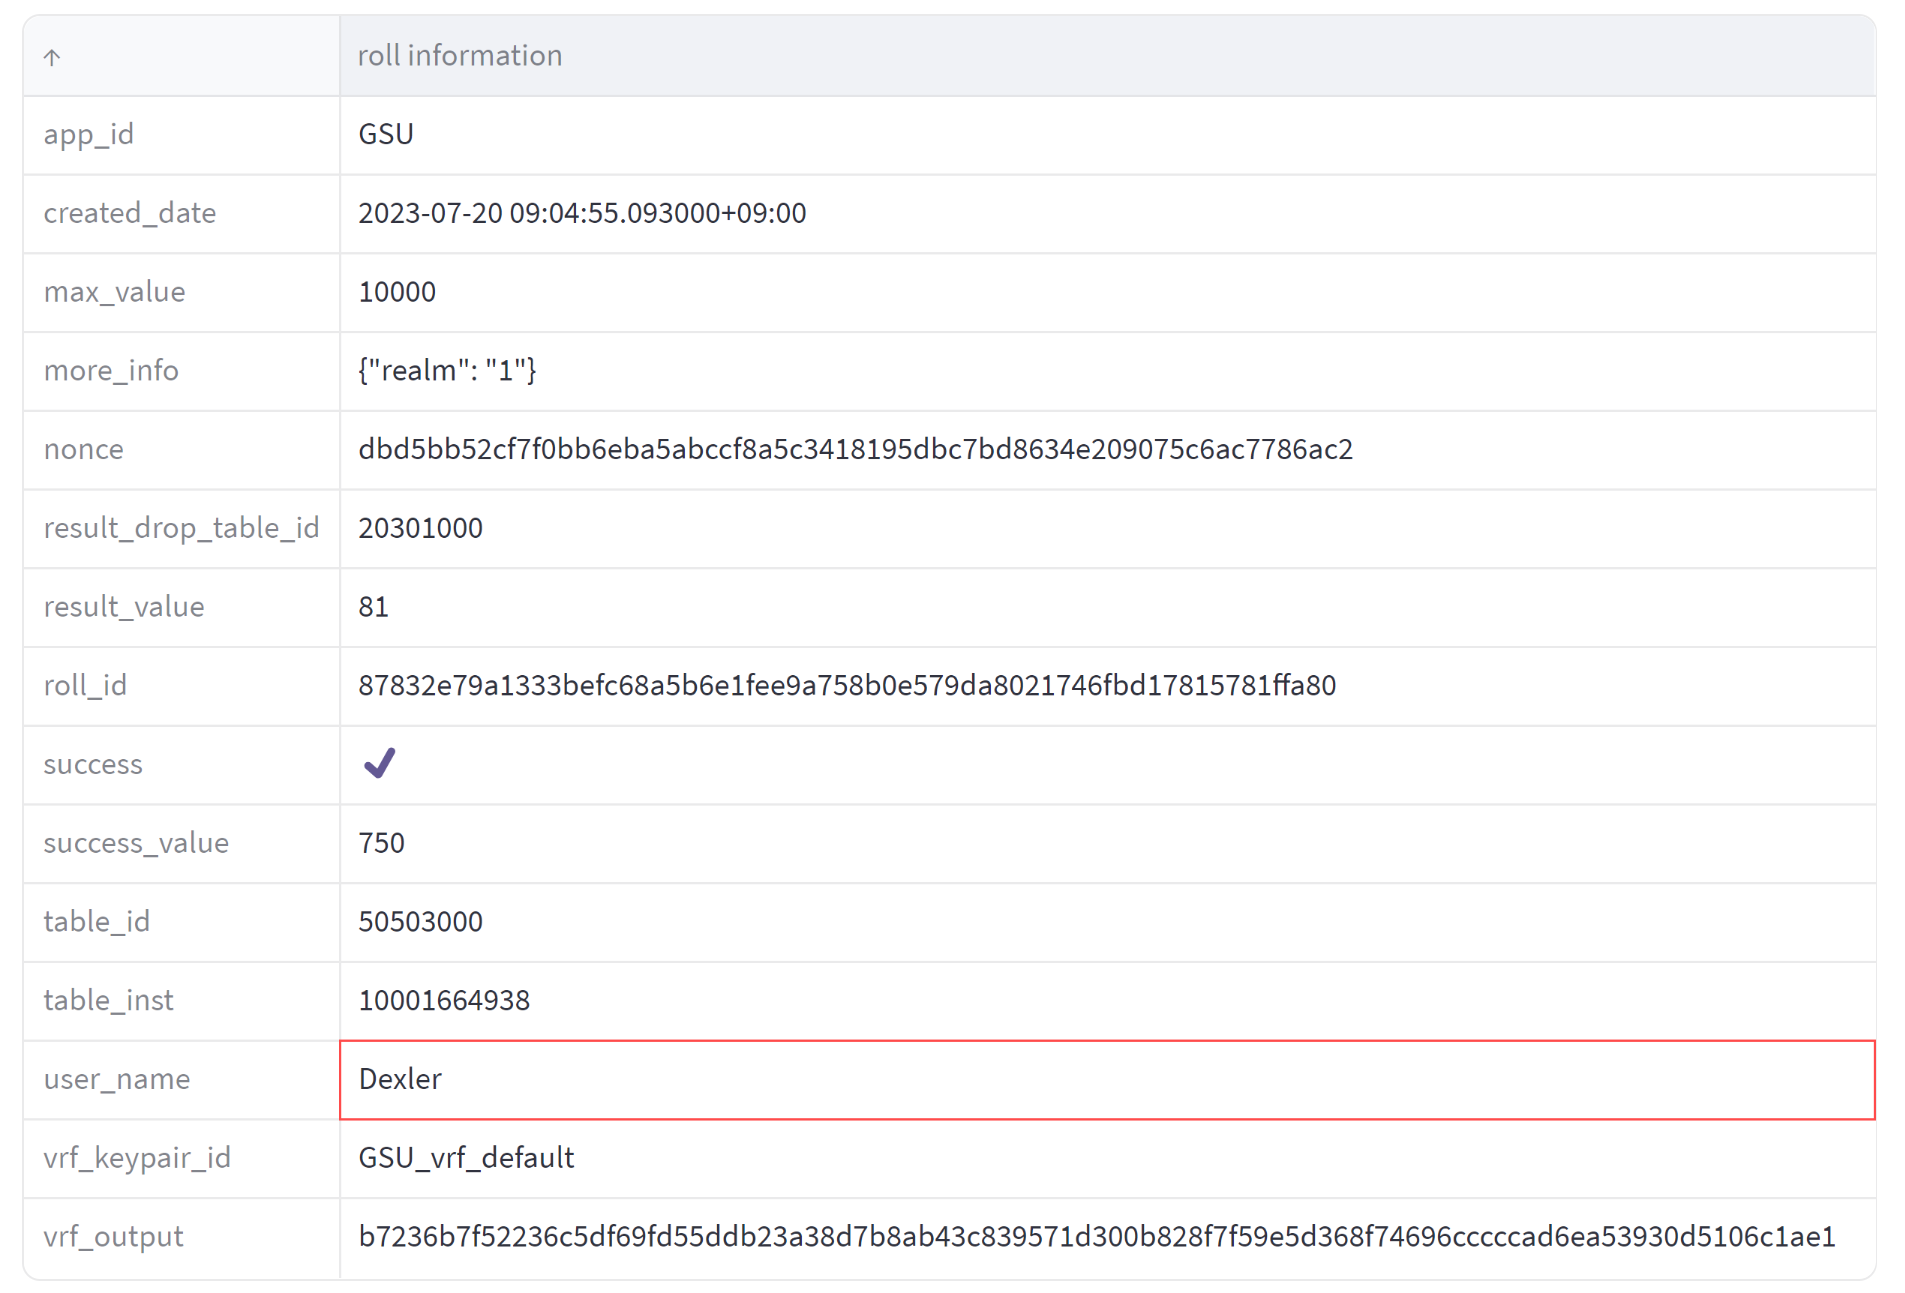Click the max_value cell showing 10000
This screenshot has width=1905, height=1293.
pos(397,292)
